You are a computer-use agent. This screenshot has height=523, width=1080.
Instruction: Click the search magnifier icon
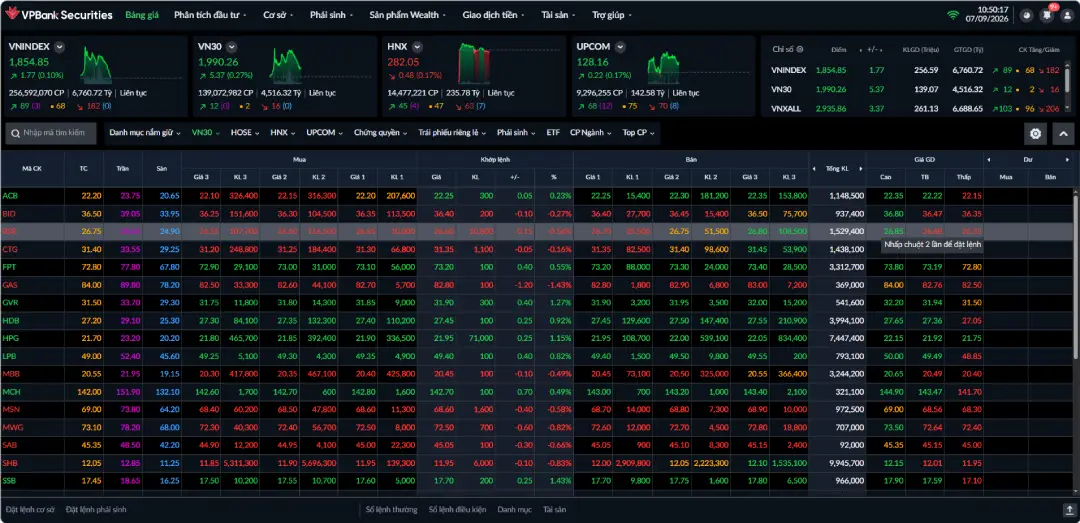[x=16, y=133]
